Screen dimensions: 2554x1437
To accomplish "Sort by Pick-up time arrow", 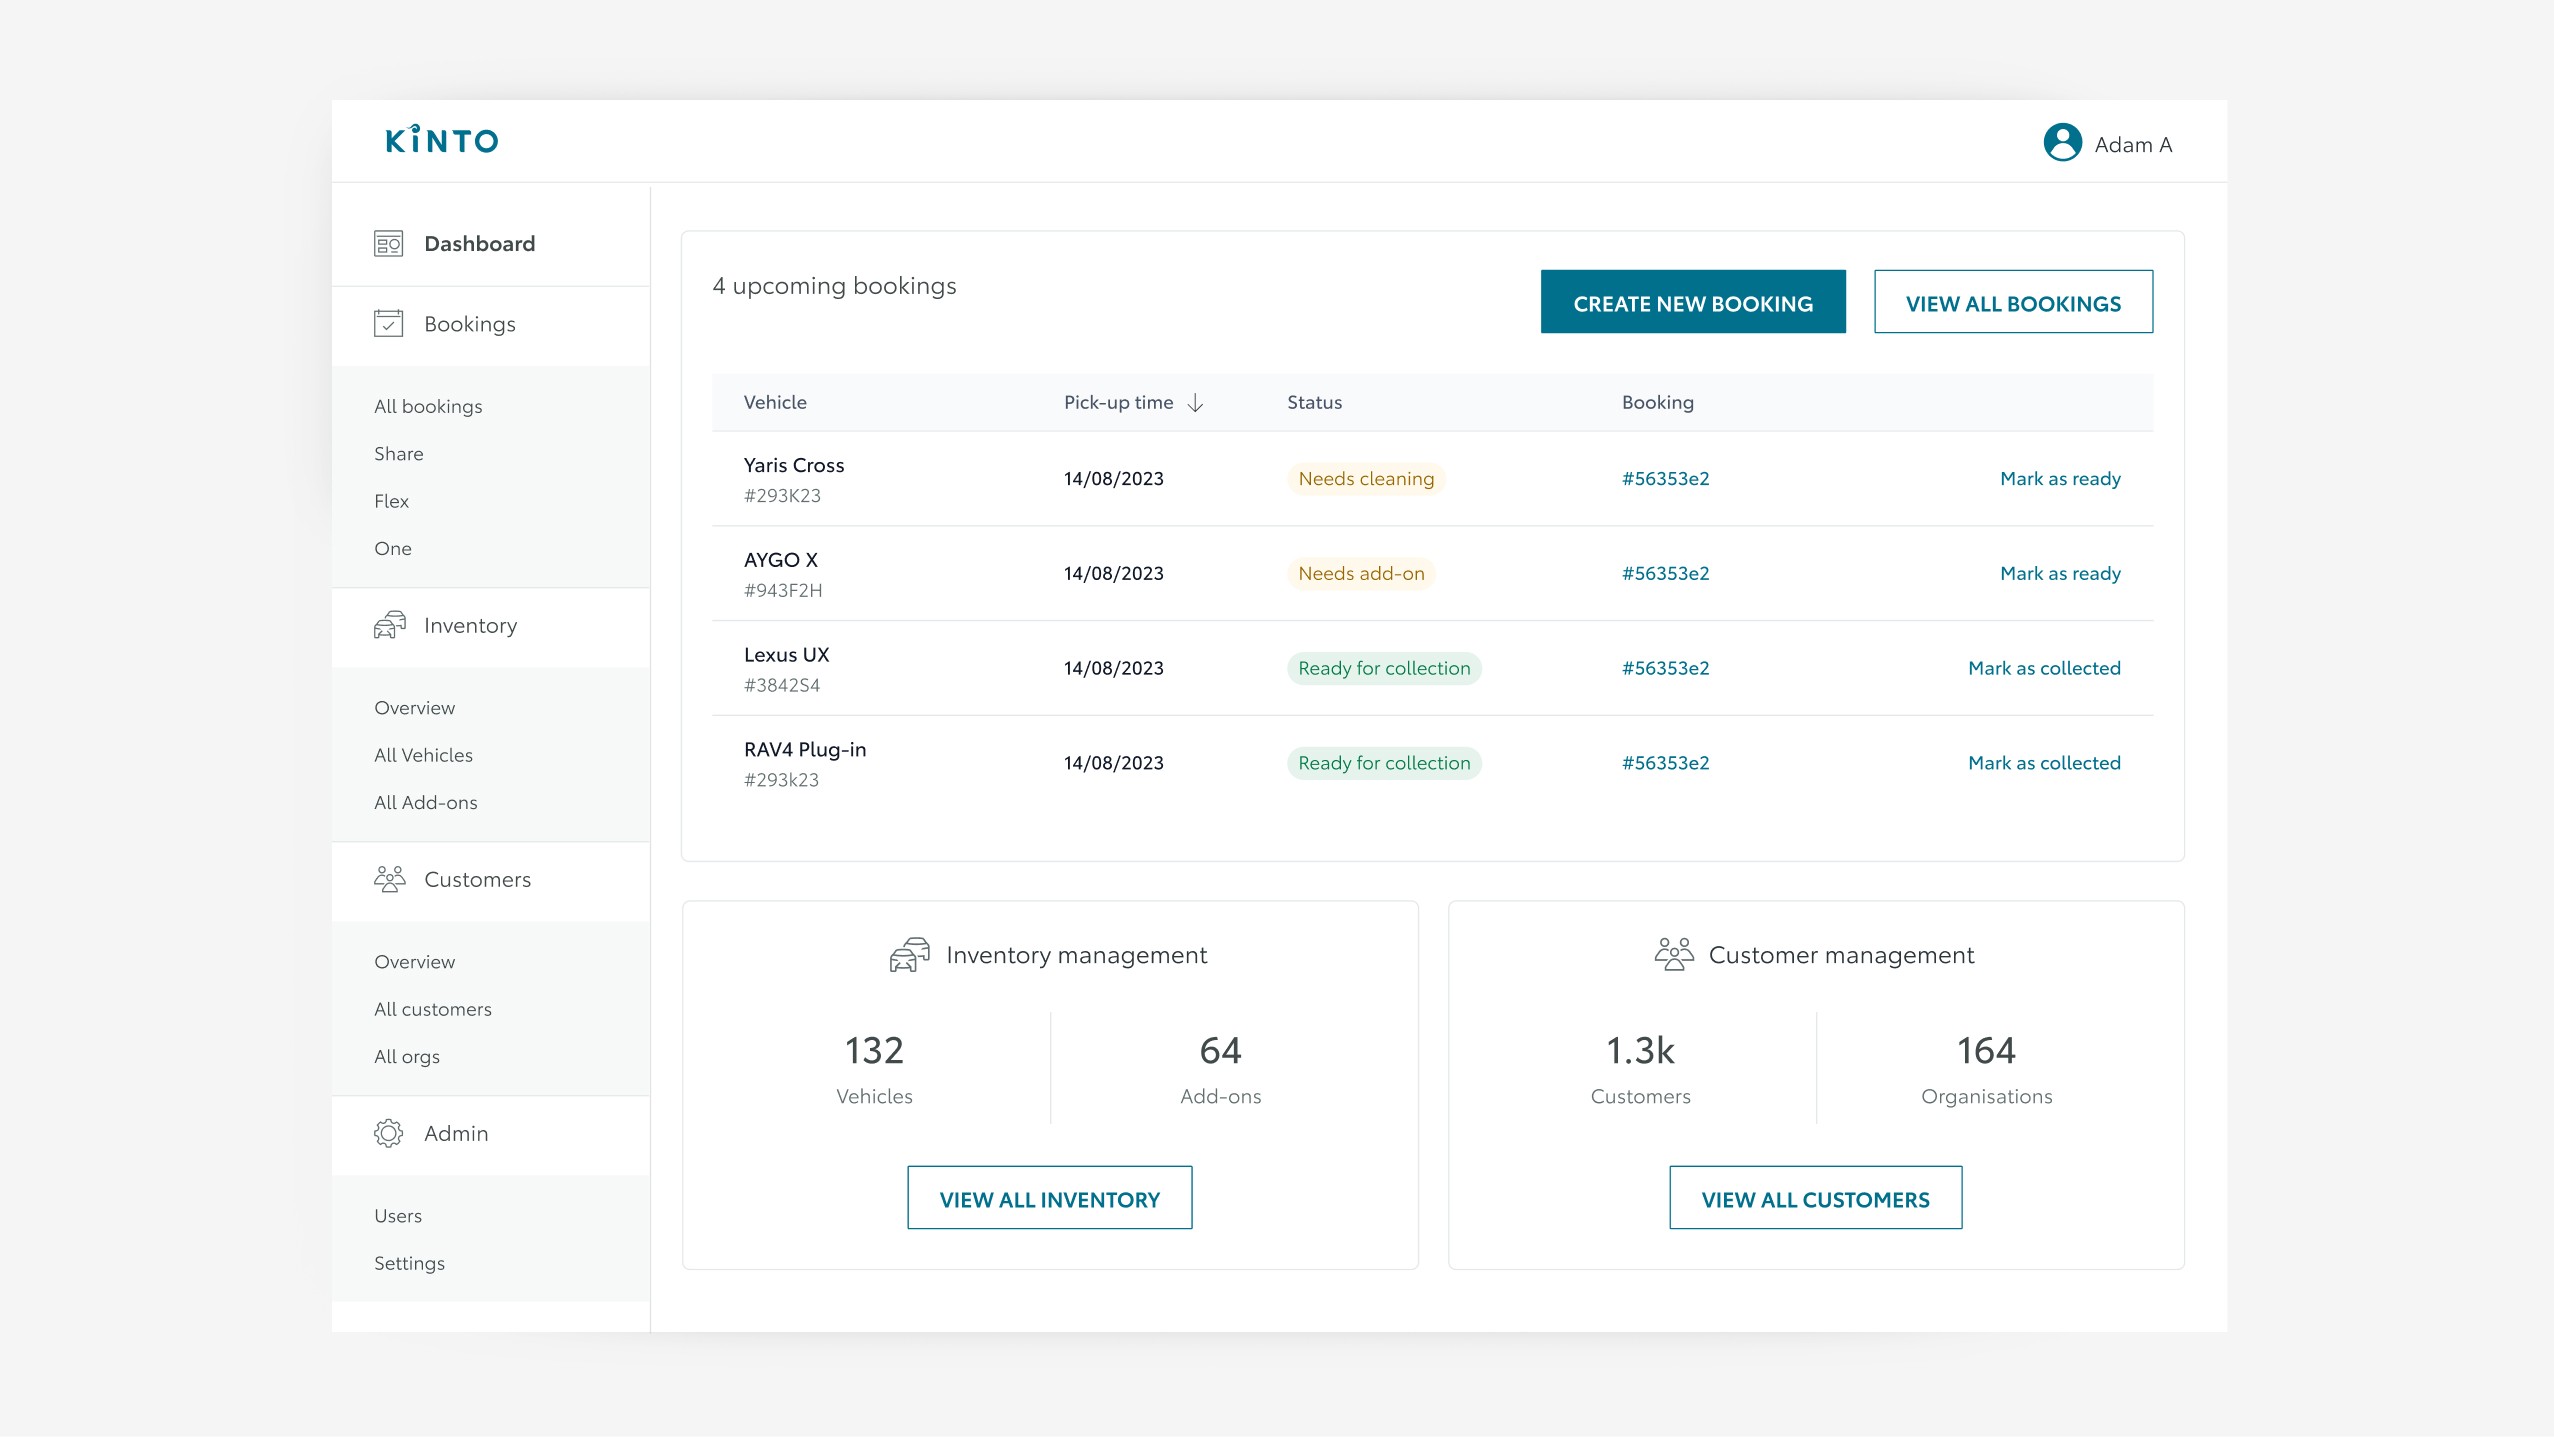I will [x=1195, y=403].
